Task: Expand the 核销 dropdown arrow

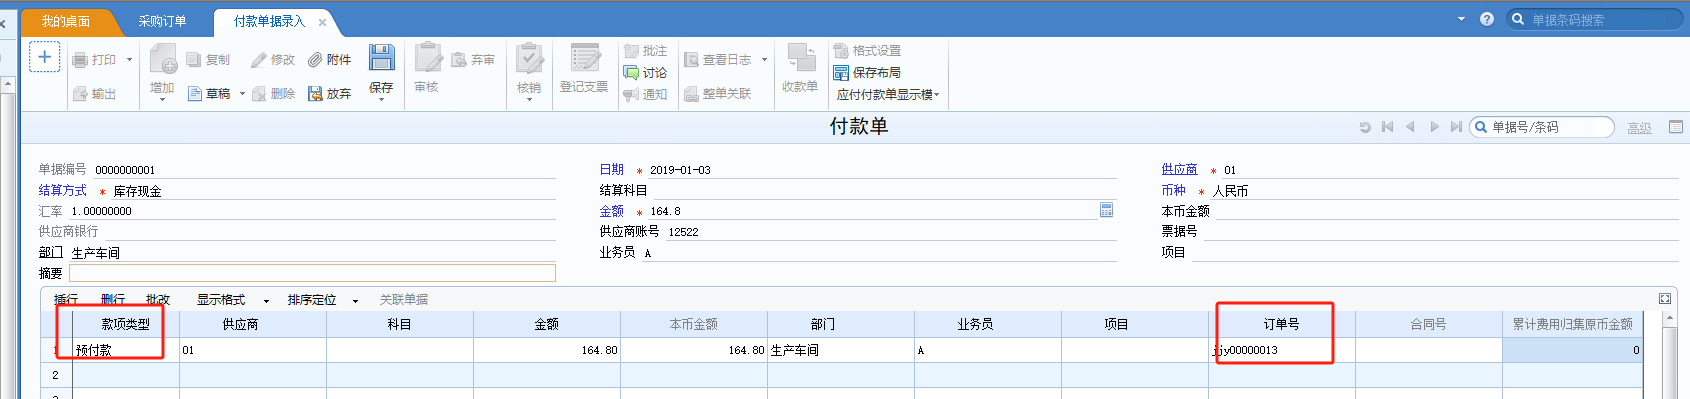Action: [x=529, y=100]
